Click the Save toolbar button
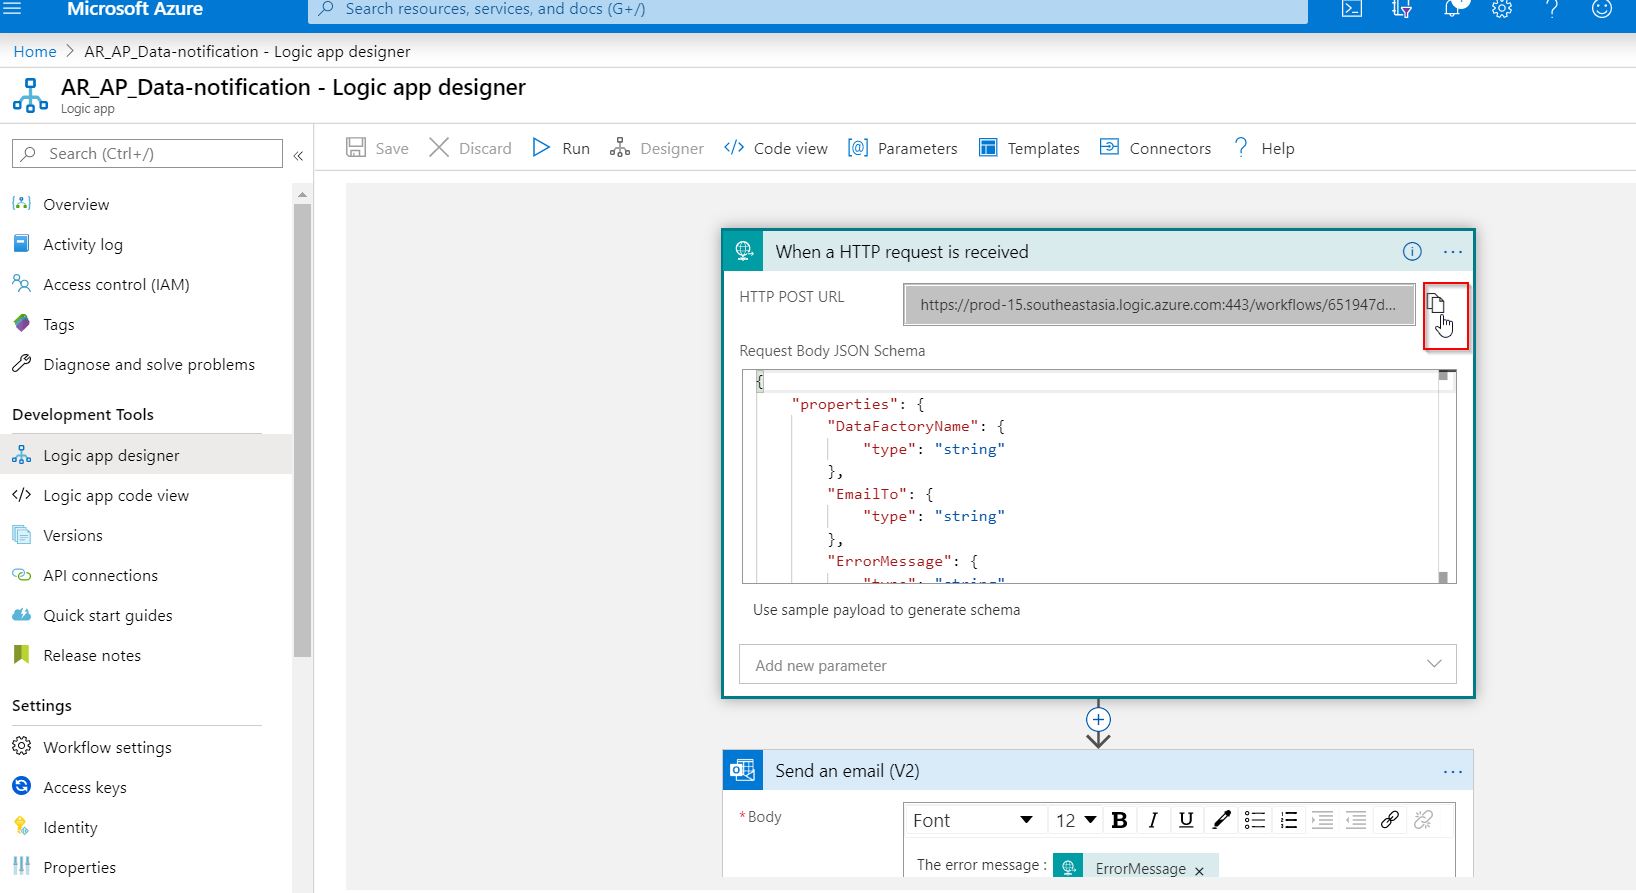 [378, 148]
